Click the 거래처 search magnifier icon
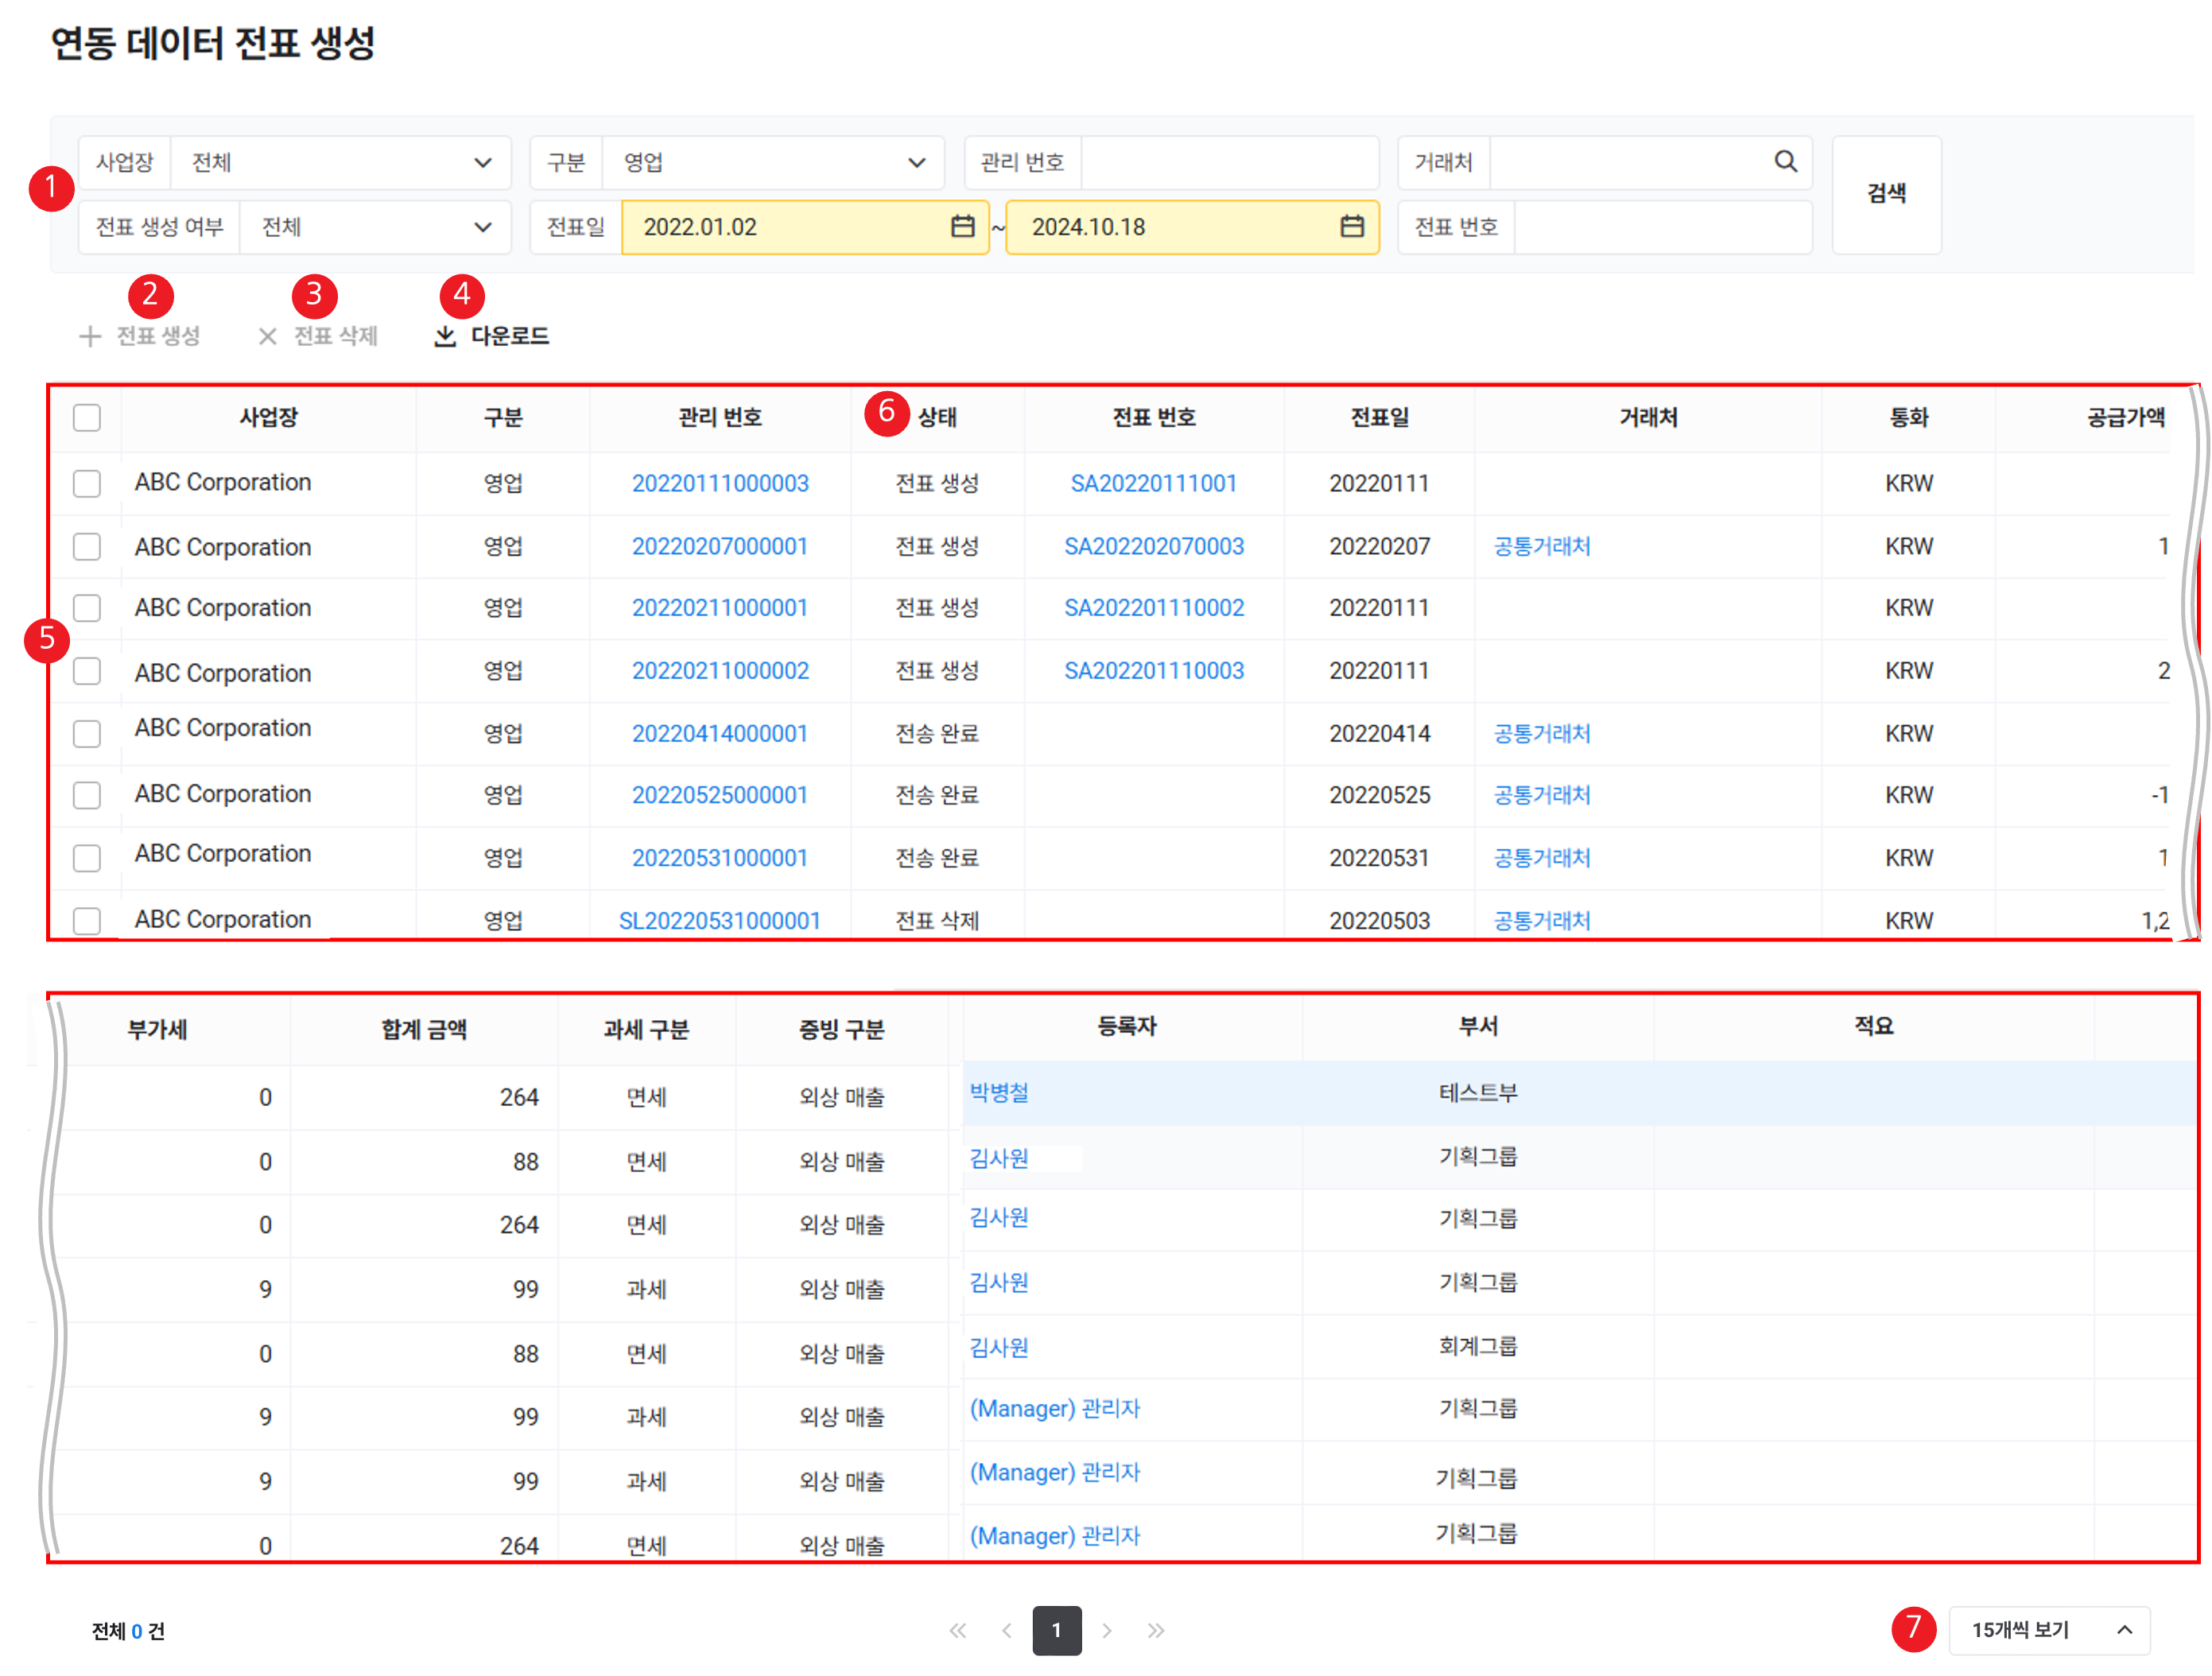The width and height of the screenshot is (2212, 1676). point(1785,161)
